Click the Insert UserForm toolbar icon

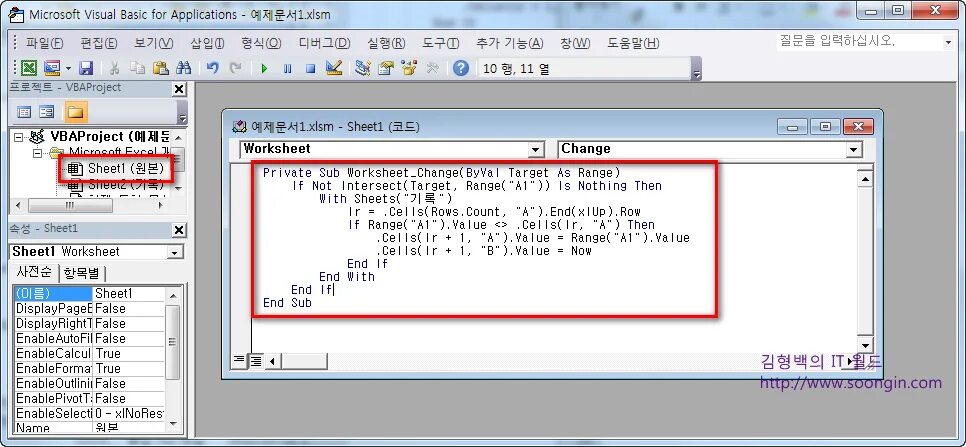tap(51, 68)
